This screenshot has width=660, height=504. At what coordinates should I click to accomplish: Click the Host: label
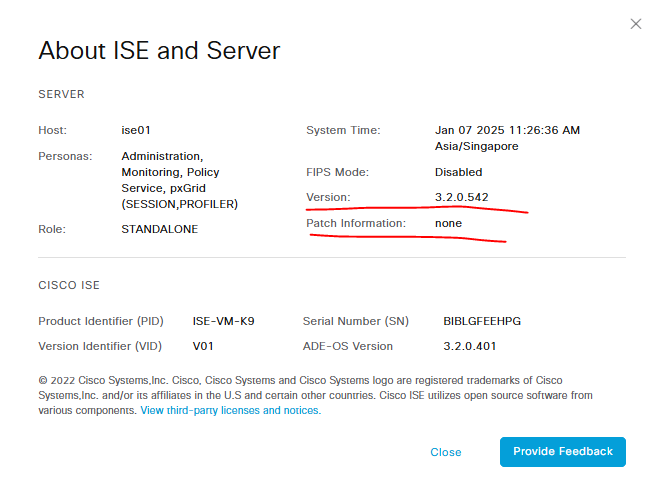click(x=53, y=130)
